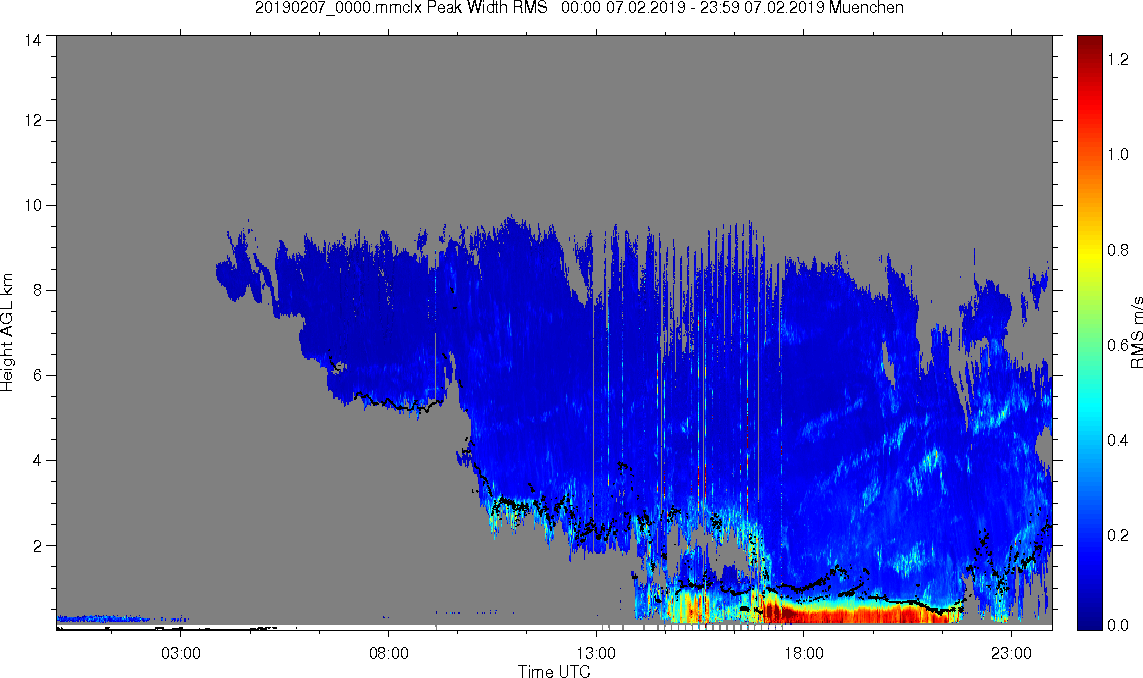Click the 1.2 colorbar value label
Image resolution: width=1143 pixels, height=678 pixels.
[1118, 59]
